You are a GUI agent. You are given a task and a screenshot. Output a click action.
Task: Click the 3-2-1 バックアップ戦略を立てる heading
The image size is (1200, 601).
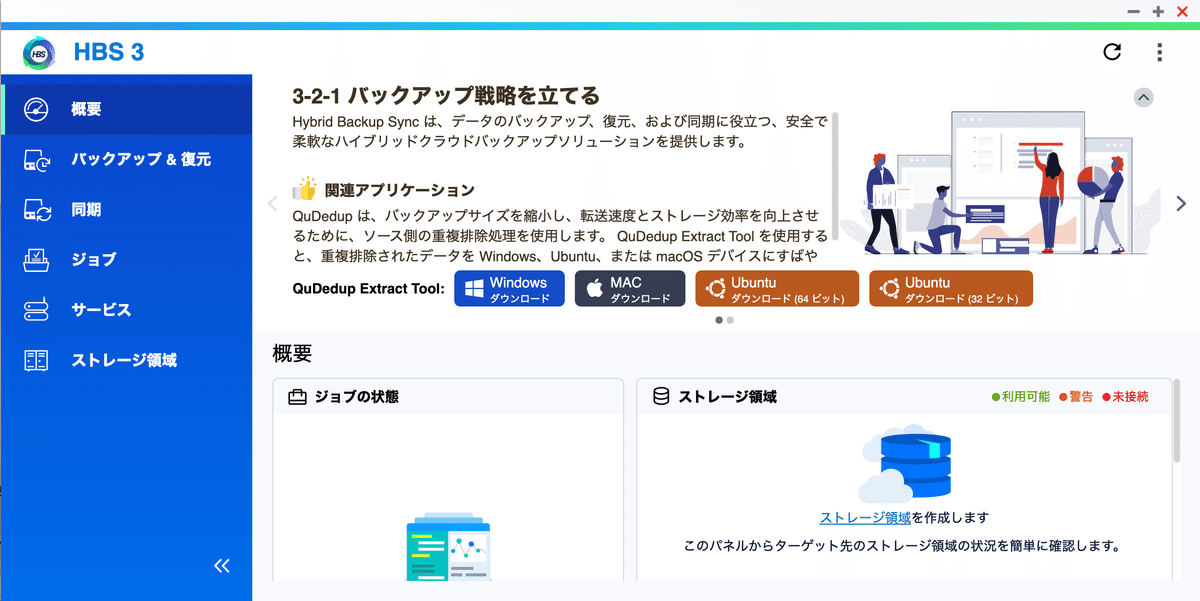(x=446, y=96)
